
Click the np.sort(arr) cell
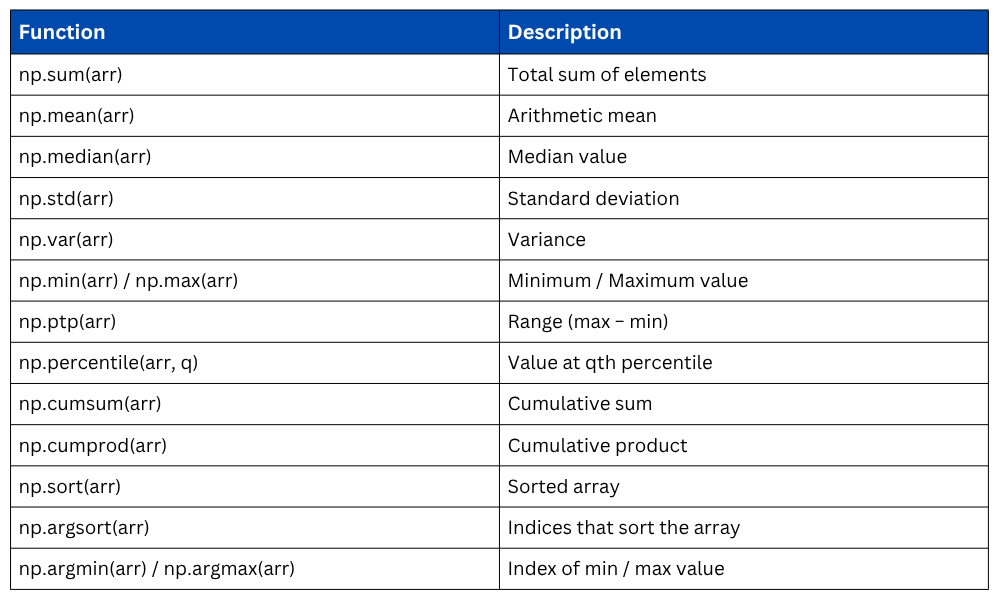click(70, 487)
